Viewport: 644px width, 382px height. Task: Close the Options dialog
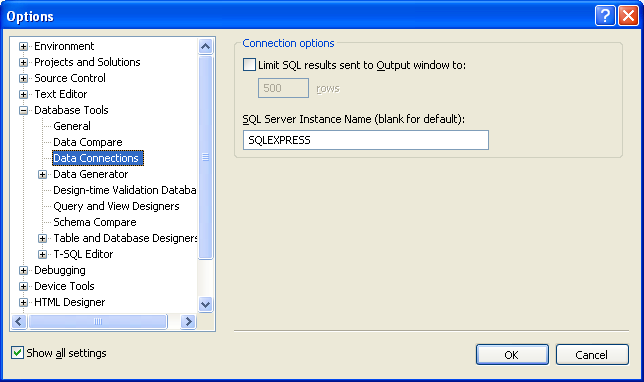click(x=628, y=16)
